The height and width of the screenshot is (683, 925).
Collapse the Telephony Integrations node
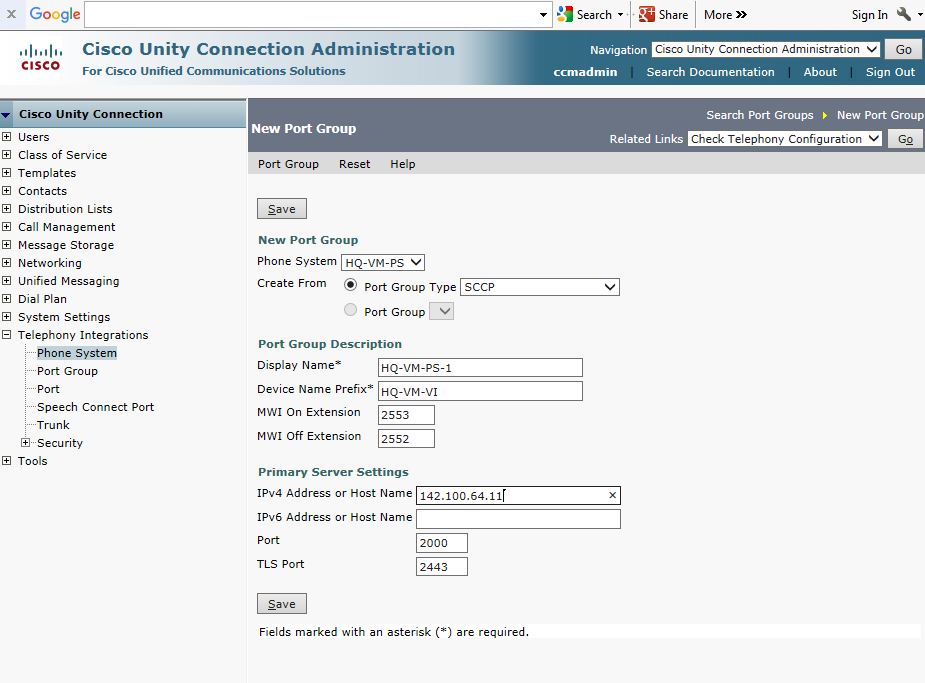(7, 335)
